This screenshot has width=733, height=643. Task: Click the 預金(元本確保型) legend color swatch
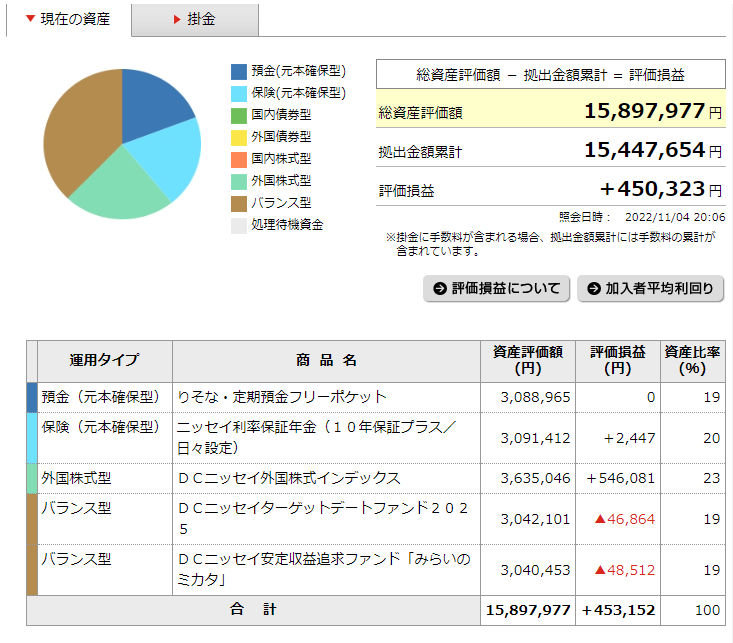pos(239,71)
